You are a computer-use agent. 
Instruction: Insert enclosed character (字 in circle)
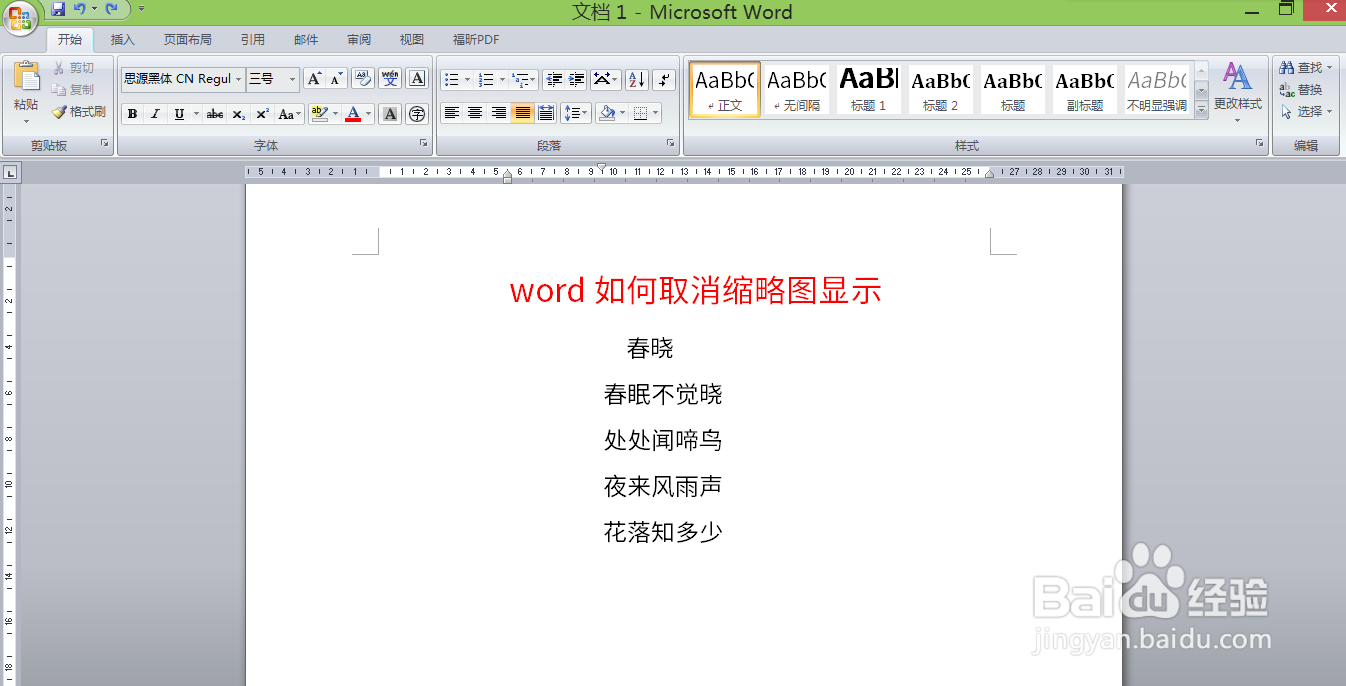(x=417, y=114)
